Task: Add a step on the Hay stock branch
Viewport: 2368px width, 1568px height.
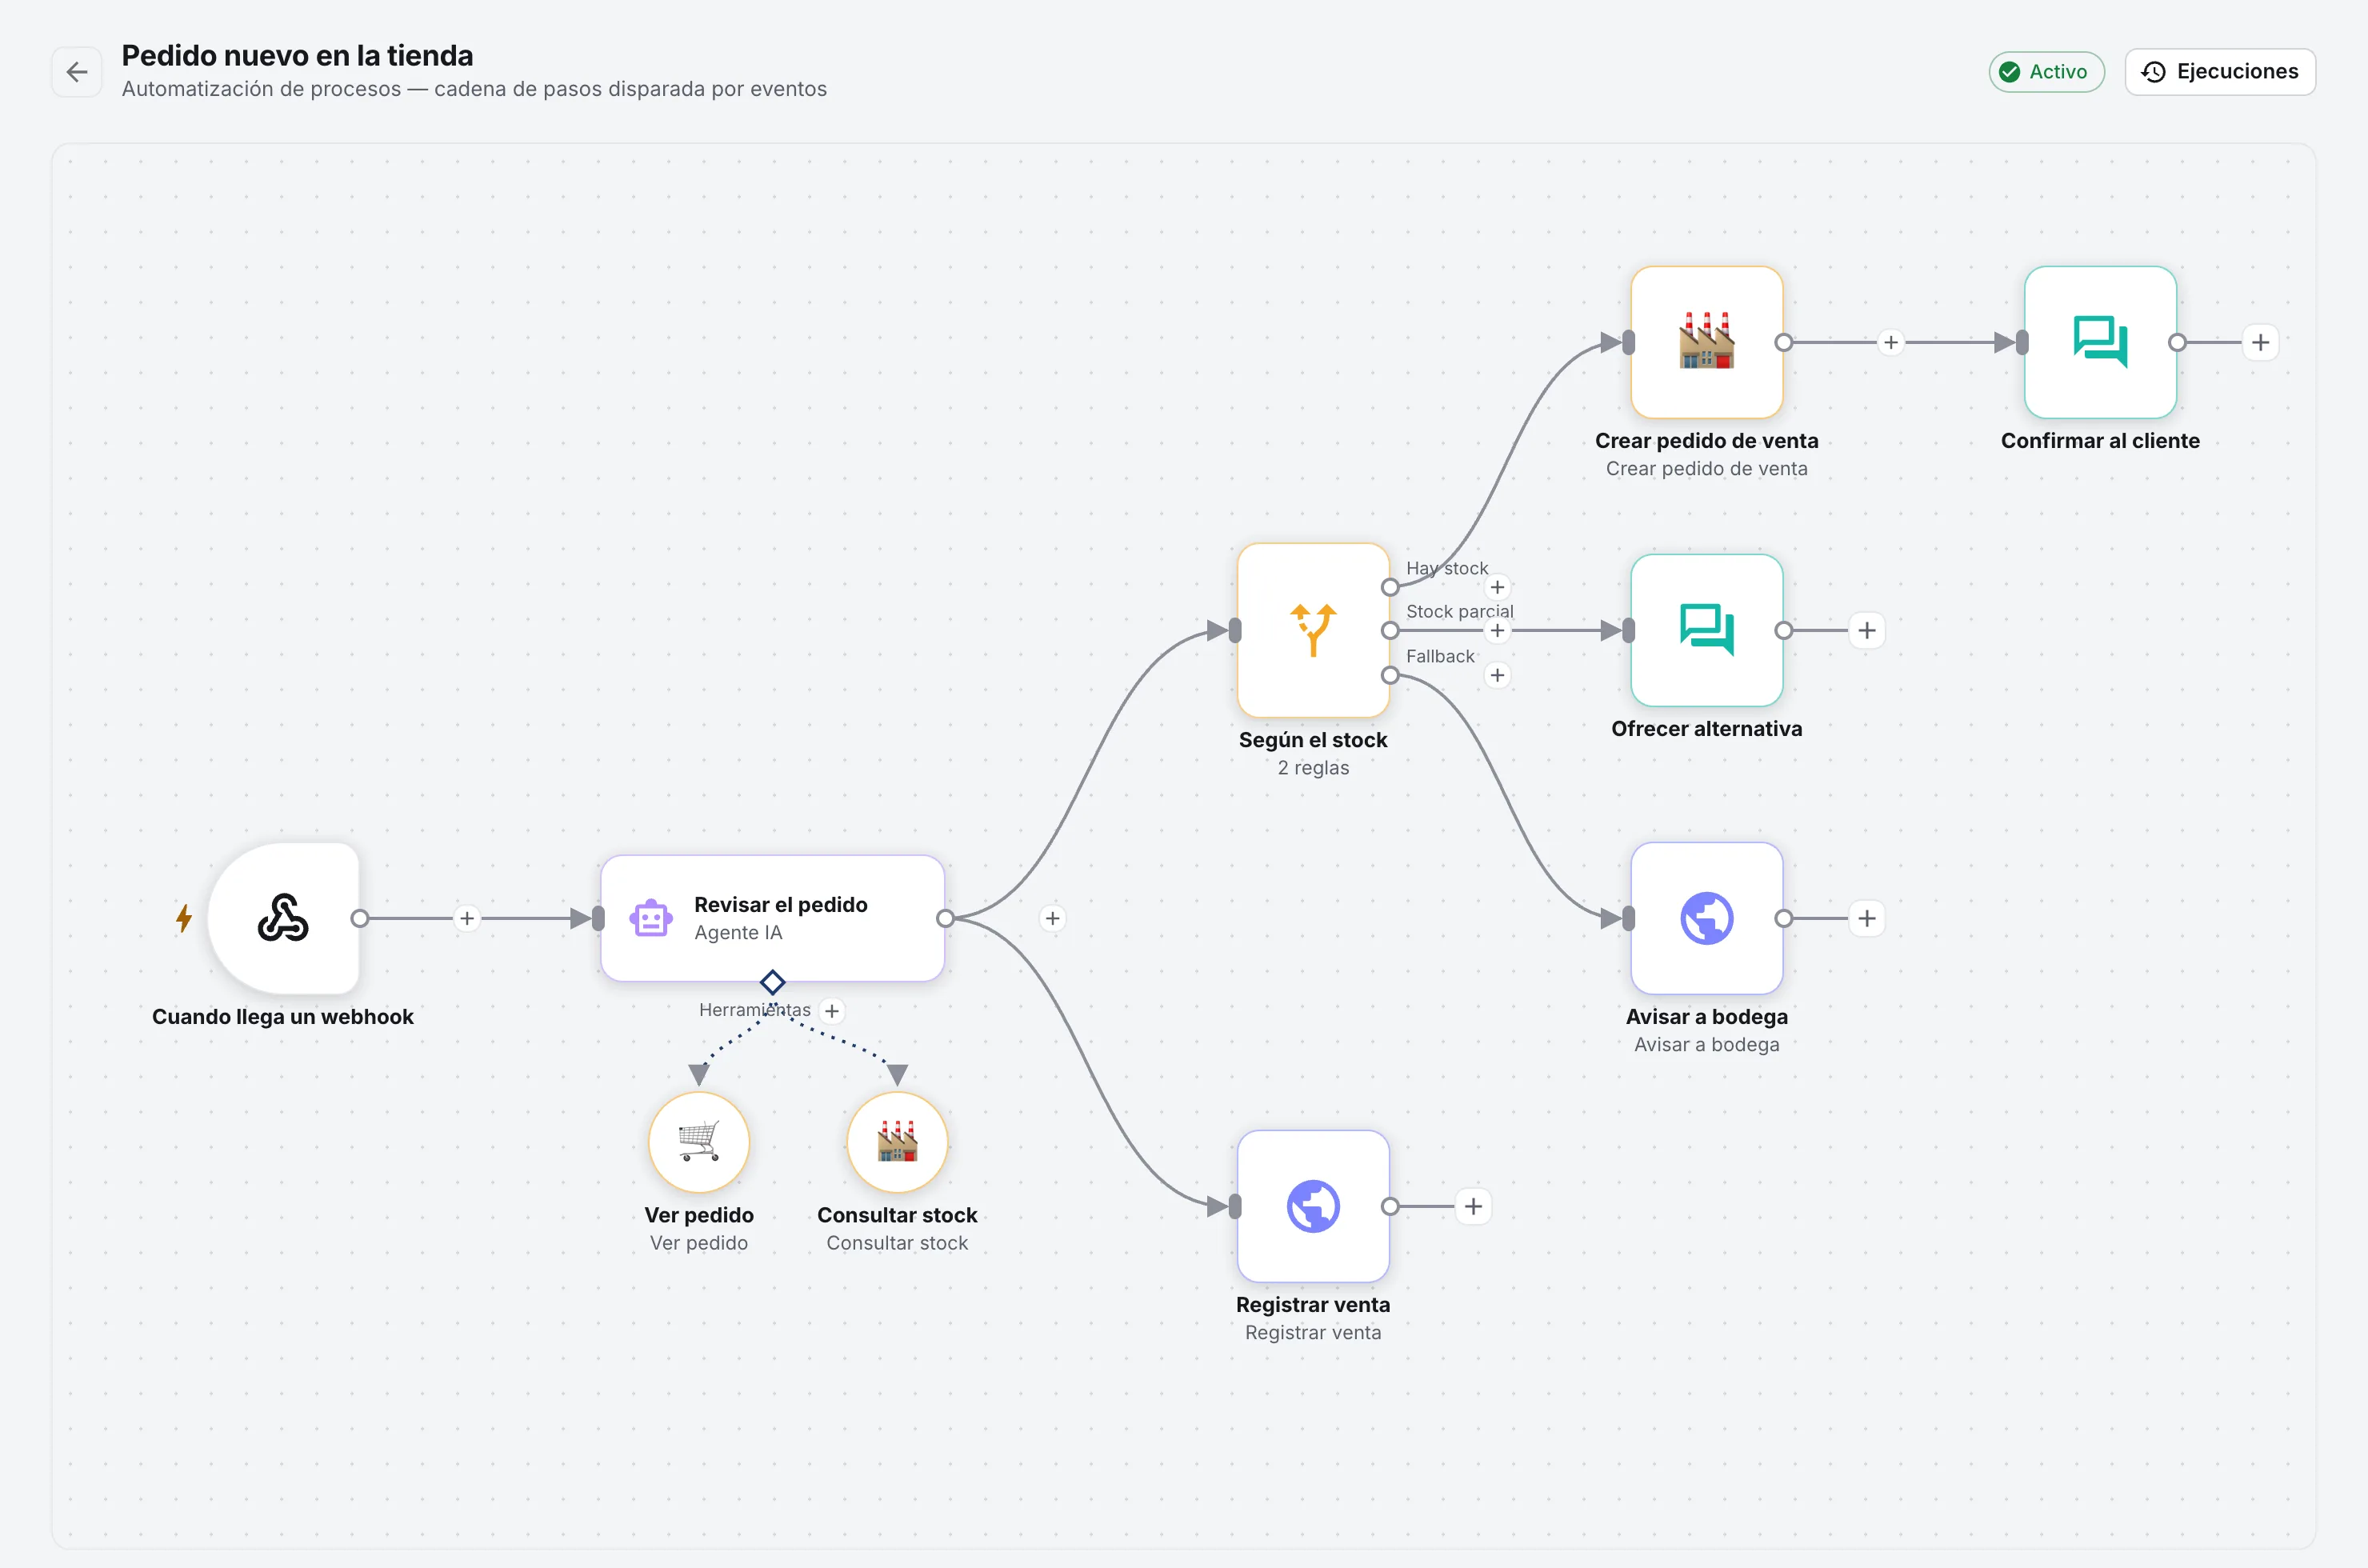Action: tap(1497, 587)
